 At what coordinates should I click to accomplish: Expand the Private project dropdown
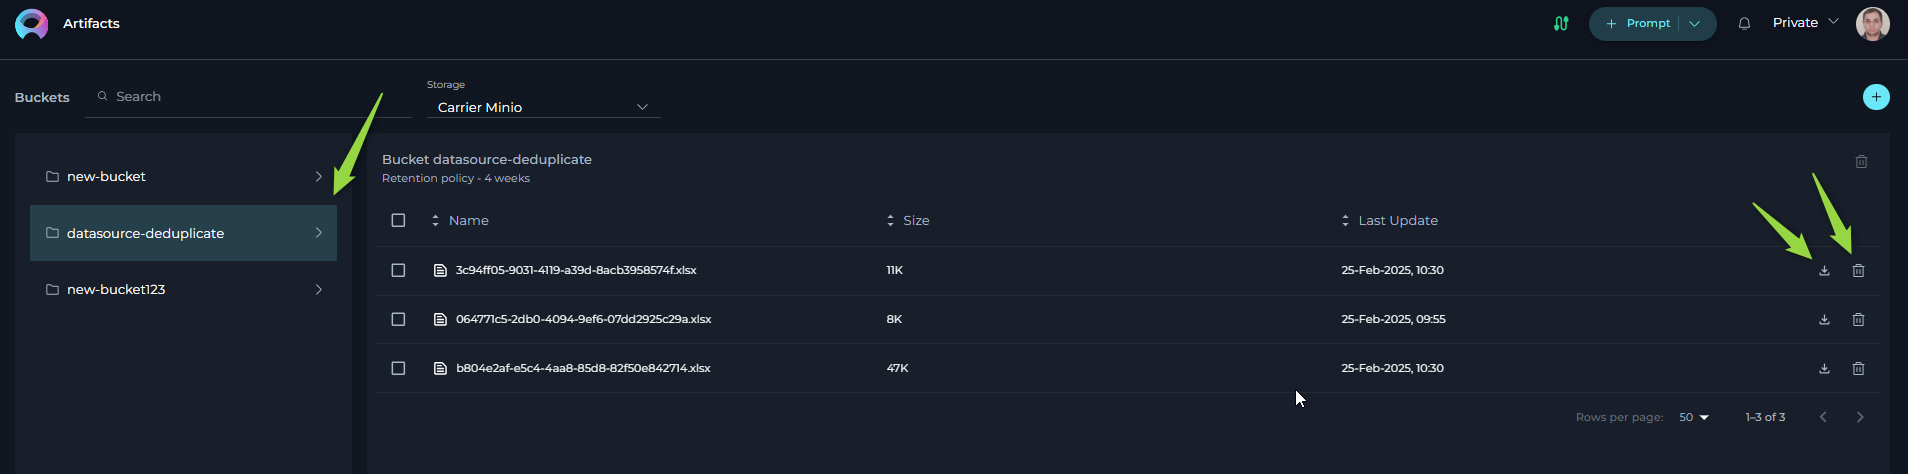1805,22
